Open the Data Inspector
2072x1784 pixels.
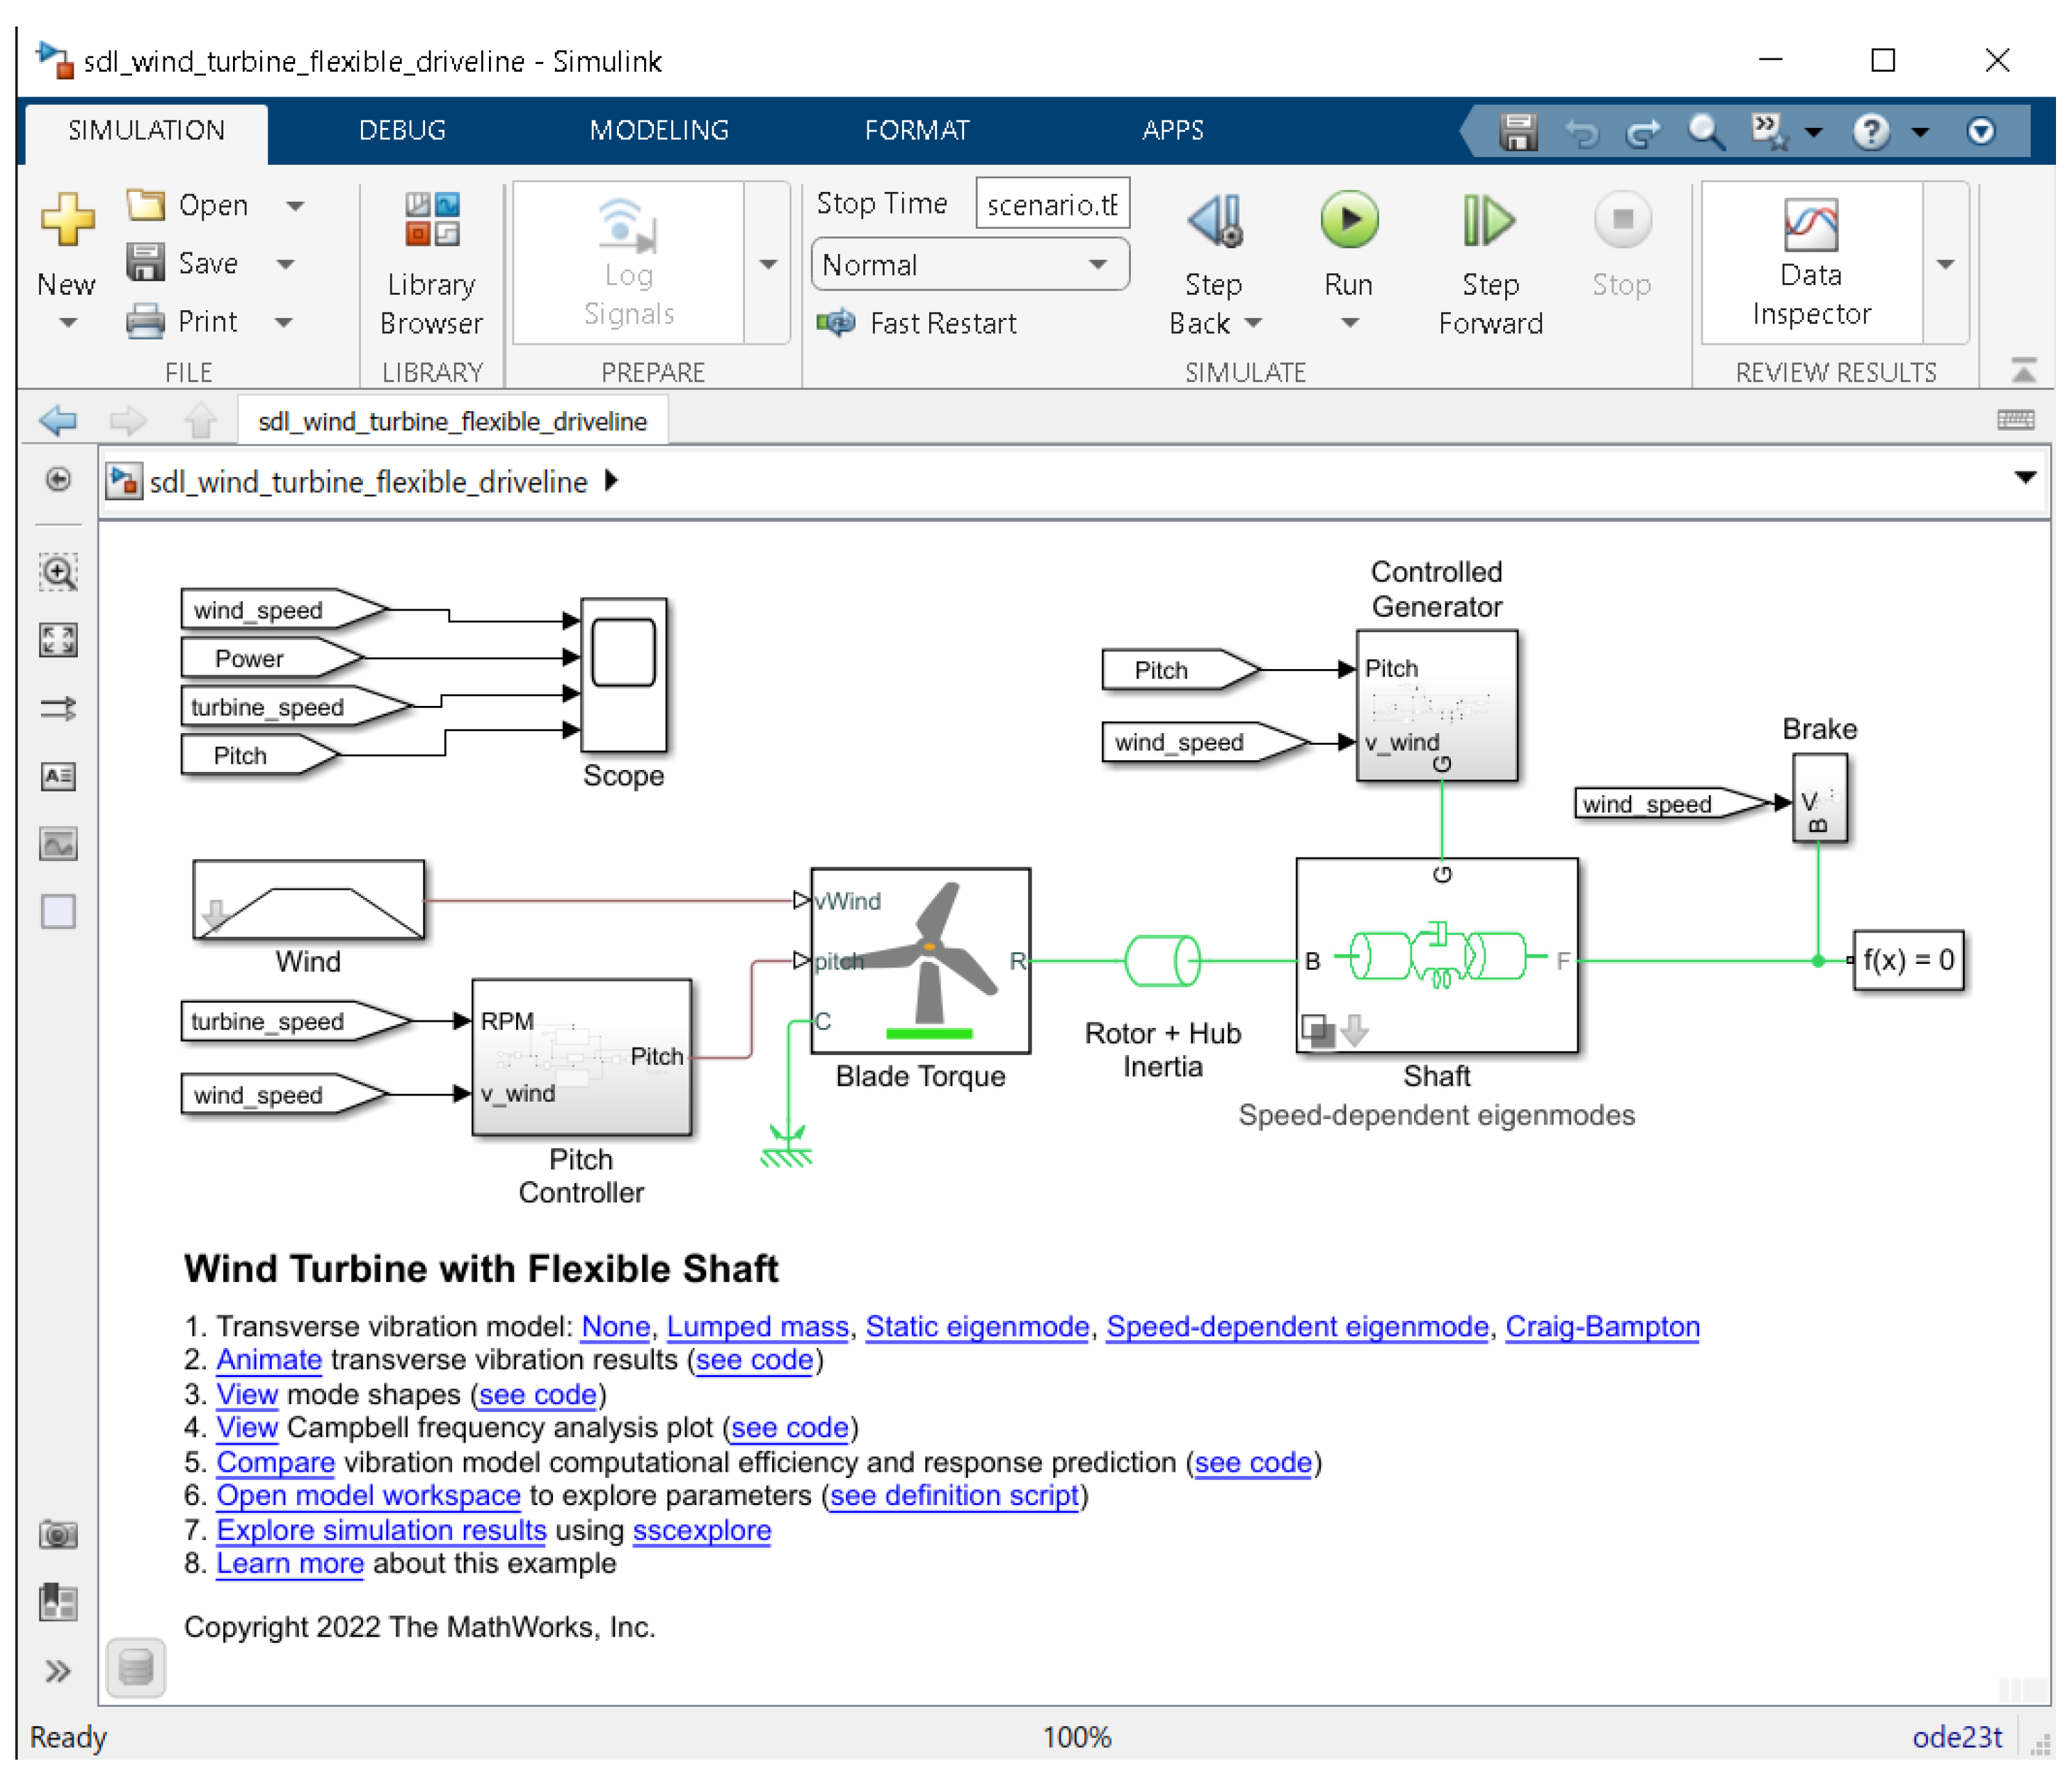click(x=1810, y=262)
